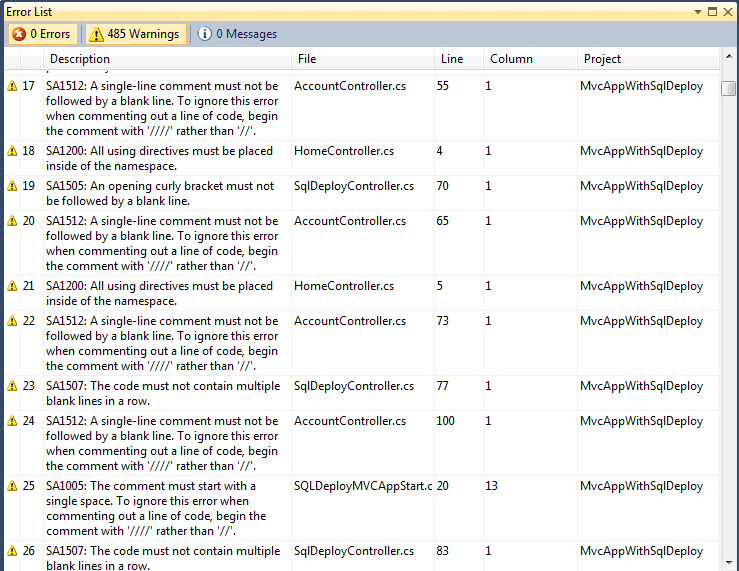The image size is (739, 571).
Task: Toggle the 0 Errors filter
Action: coord(41,34)
